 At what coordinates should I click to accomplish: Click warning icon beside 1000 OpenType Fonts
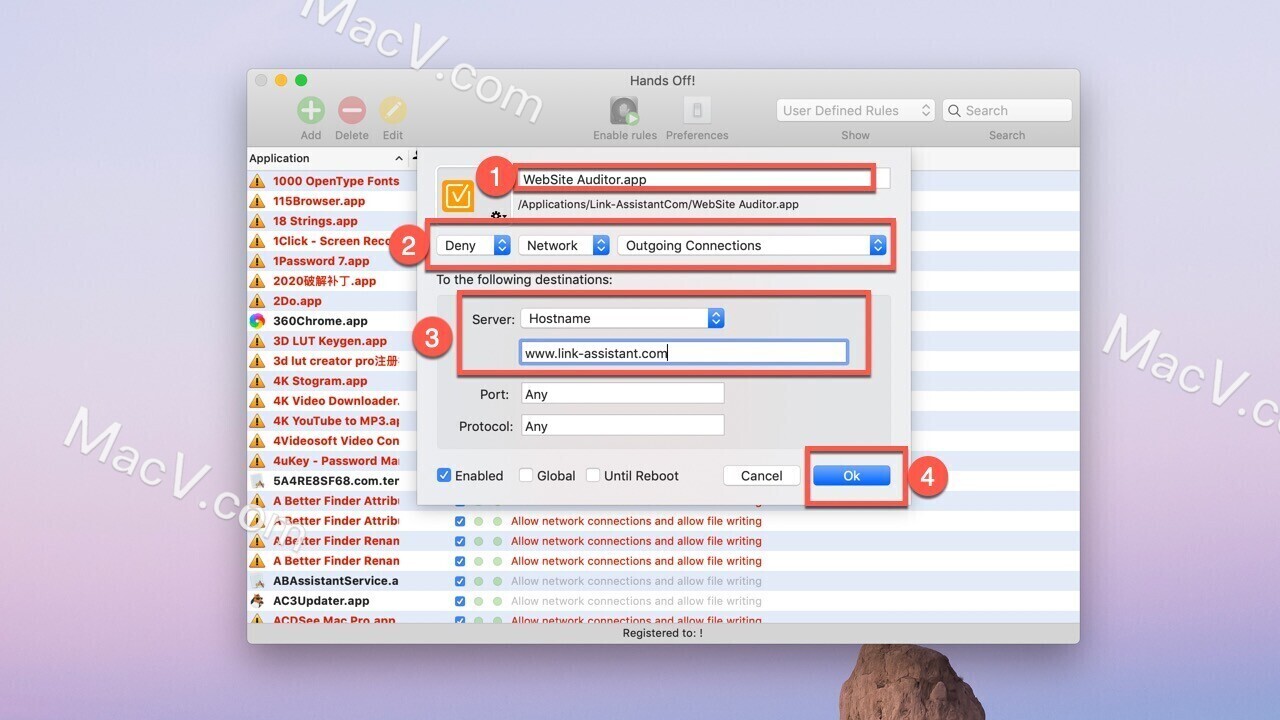[x=257, y=181]
